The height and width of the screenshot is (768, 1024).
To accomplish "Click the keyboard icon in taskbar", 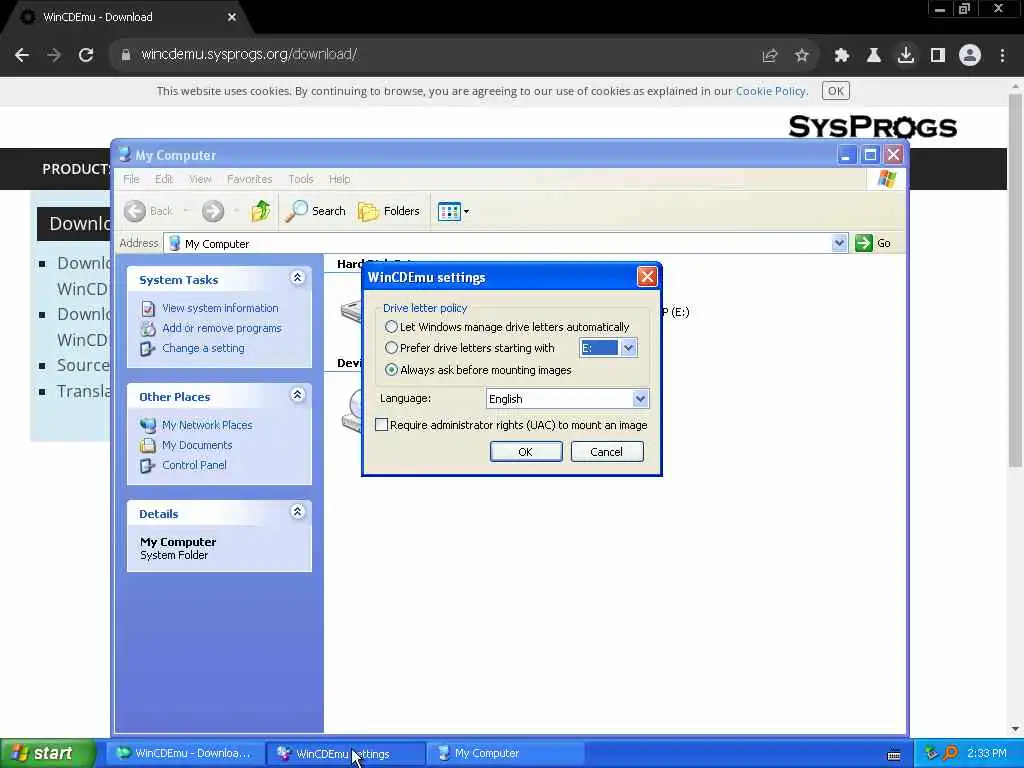I will tap(894, 755).
